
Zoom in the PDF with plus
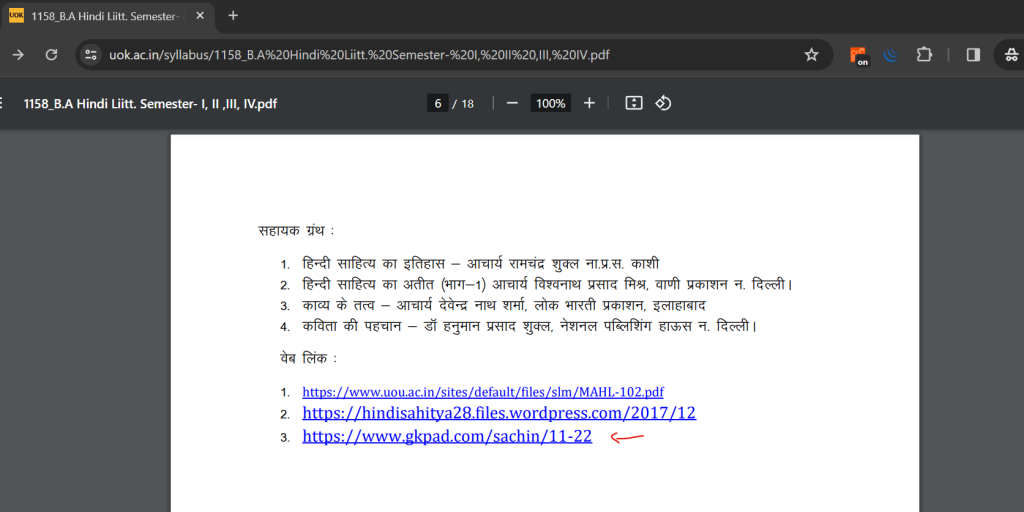(589, 103)
